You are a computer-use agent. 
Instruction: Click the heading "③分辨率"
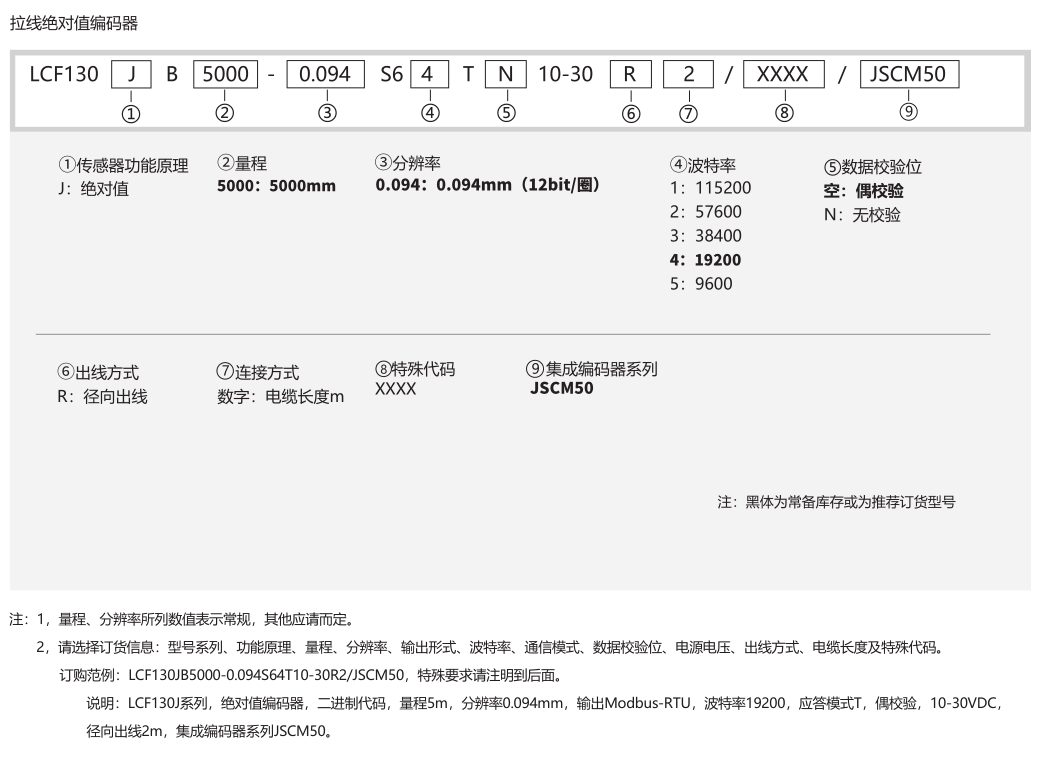pos(408,163)
